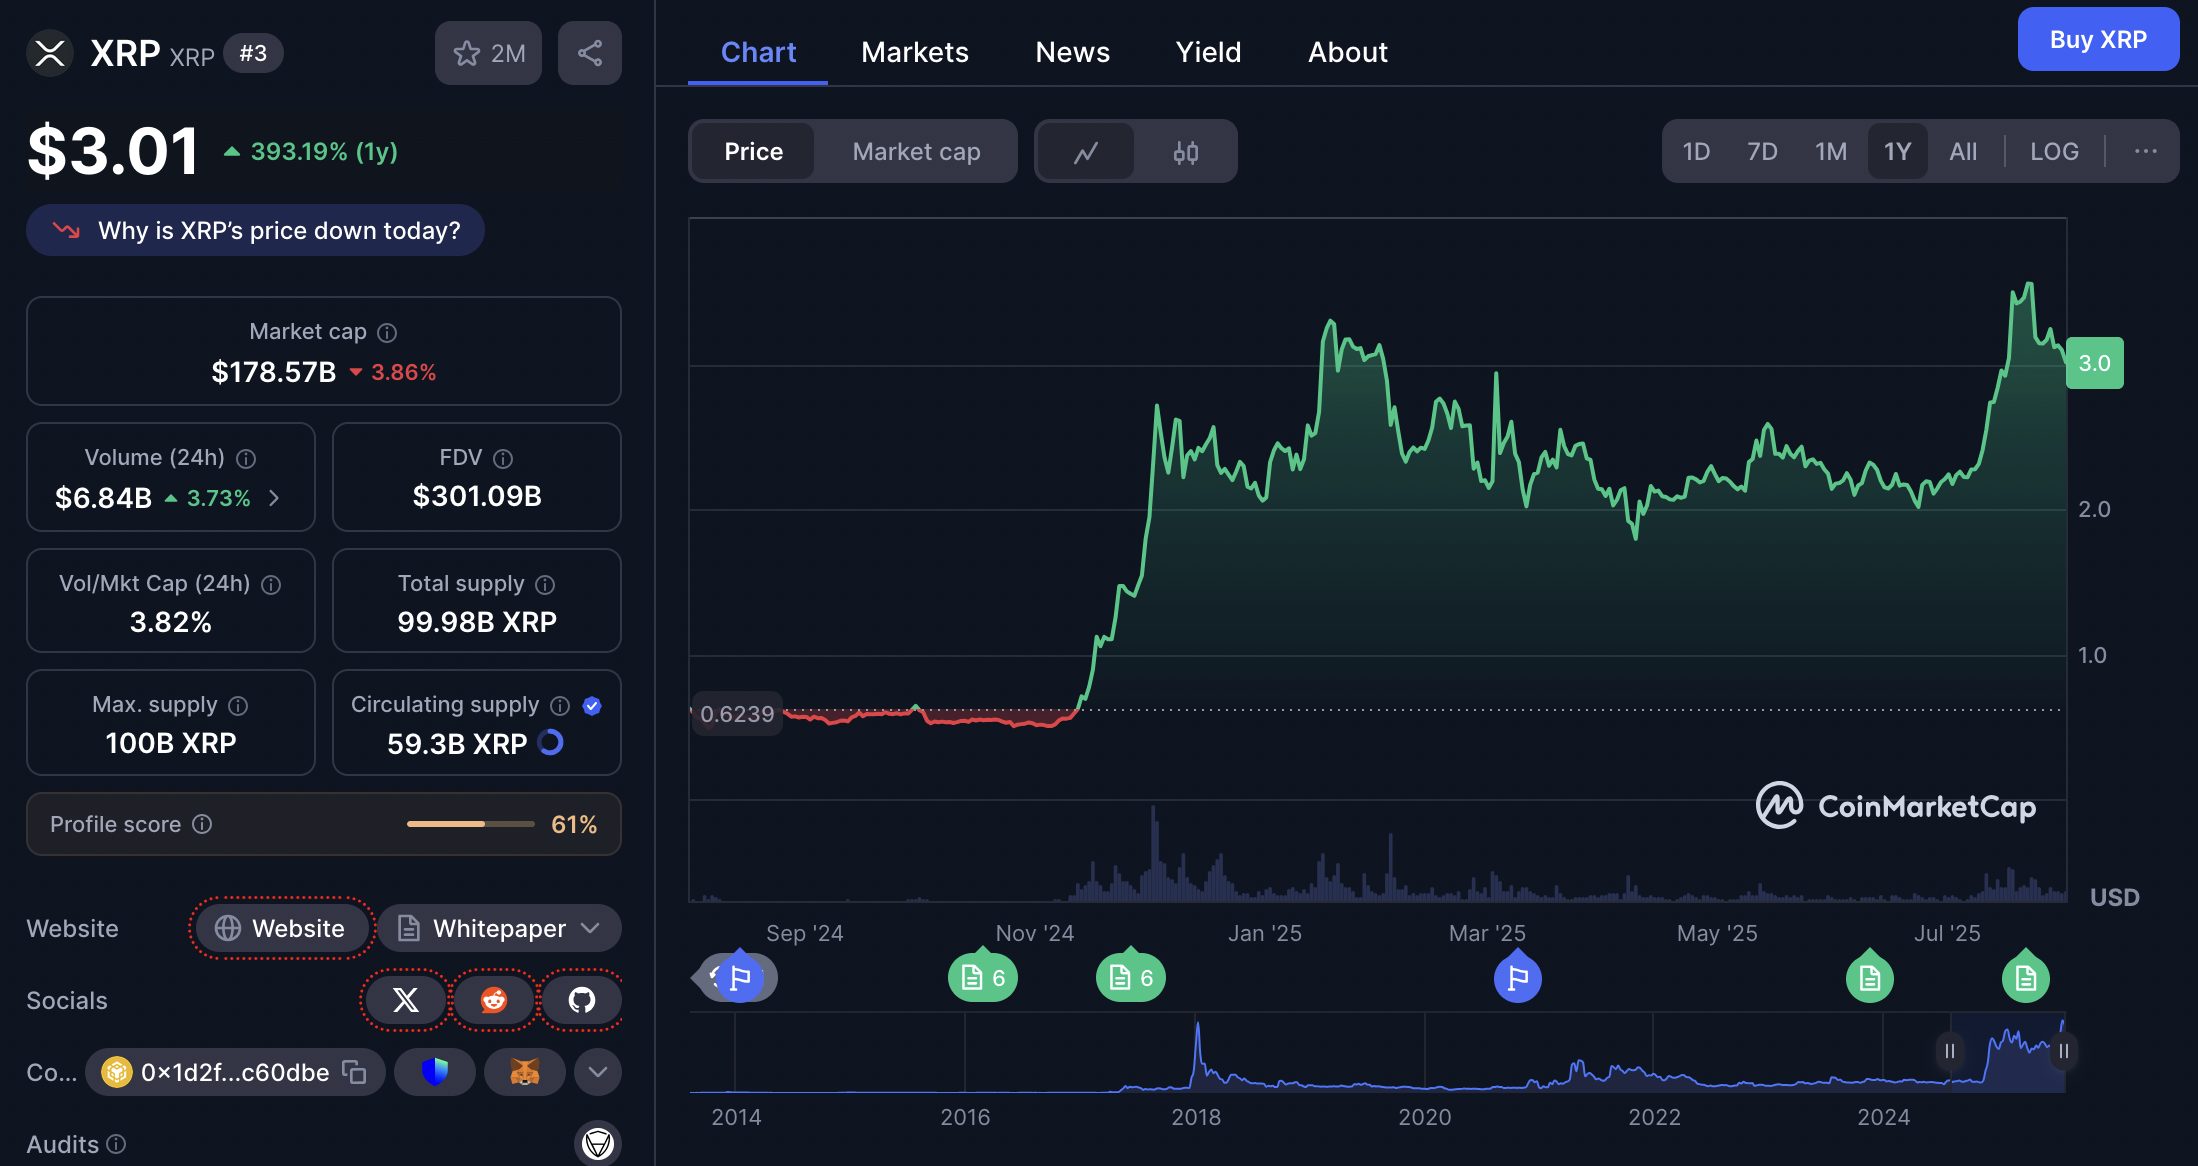This screenshot has width=2198, height=1166.
Task: Toggle LOG scale on chart
Action: (2054, 151)
